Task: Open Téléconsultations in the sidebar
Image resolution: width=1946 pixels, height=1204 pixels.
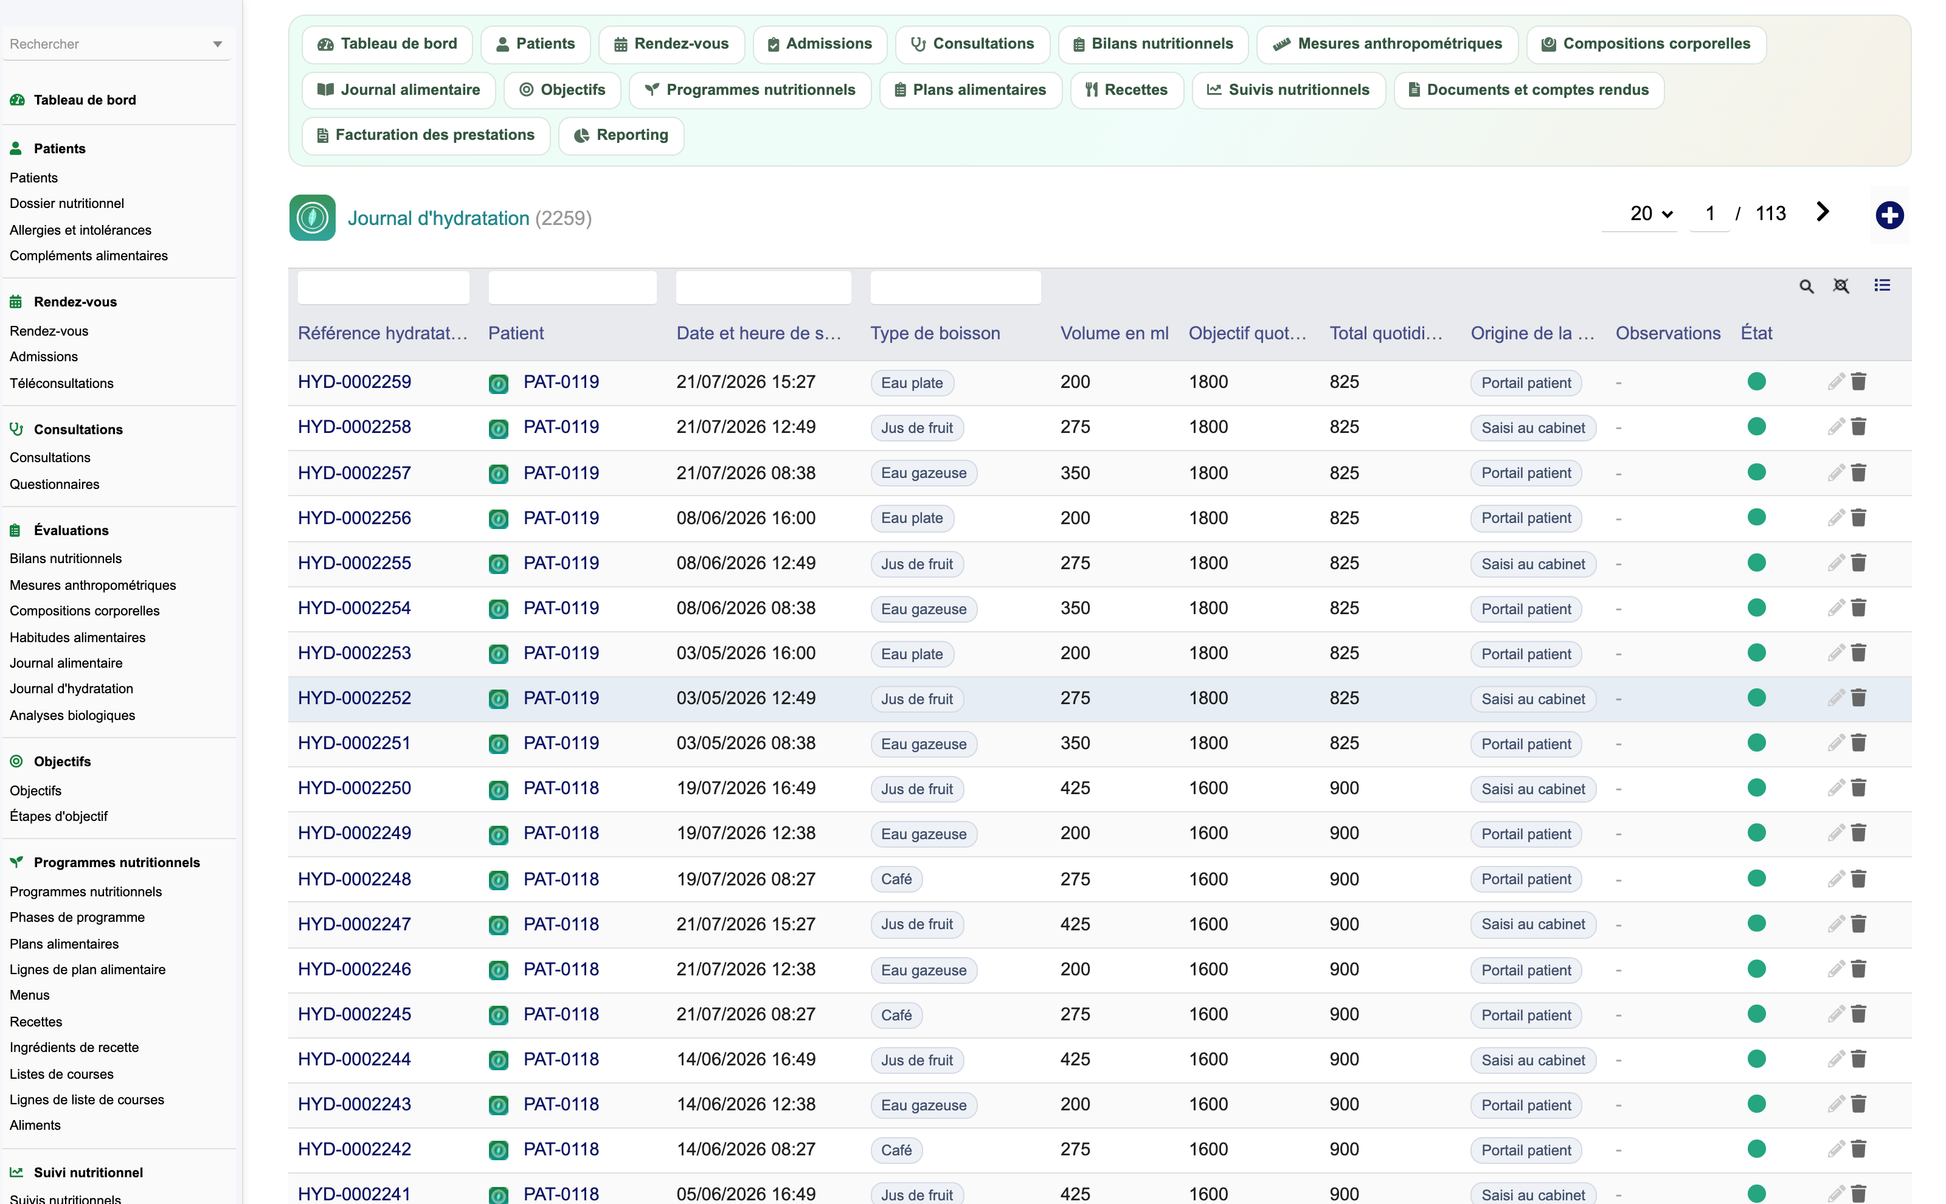Action: pos(61,383)
